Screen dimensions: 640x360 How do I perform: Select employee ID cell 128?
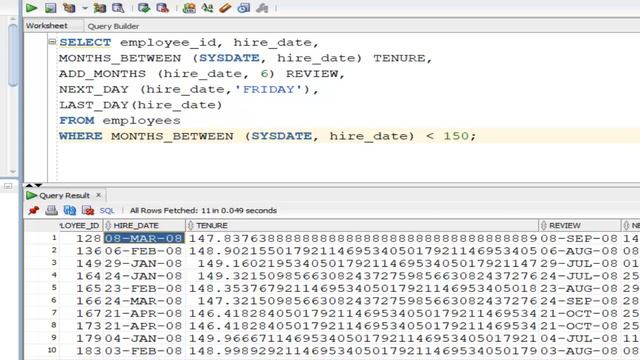click(x=82, y=238)
